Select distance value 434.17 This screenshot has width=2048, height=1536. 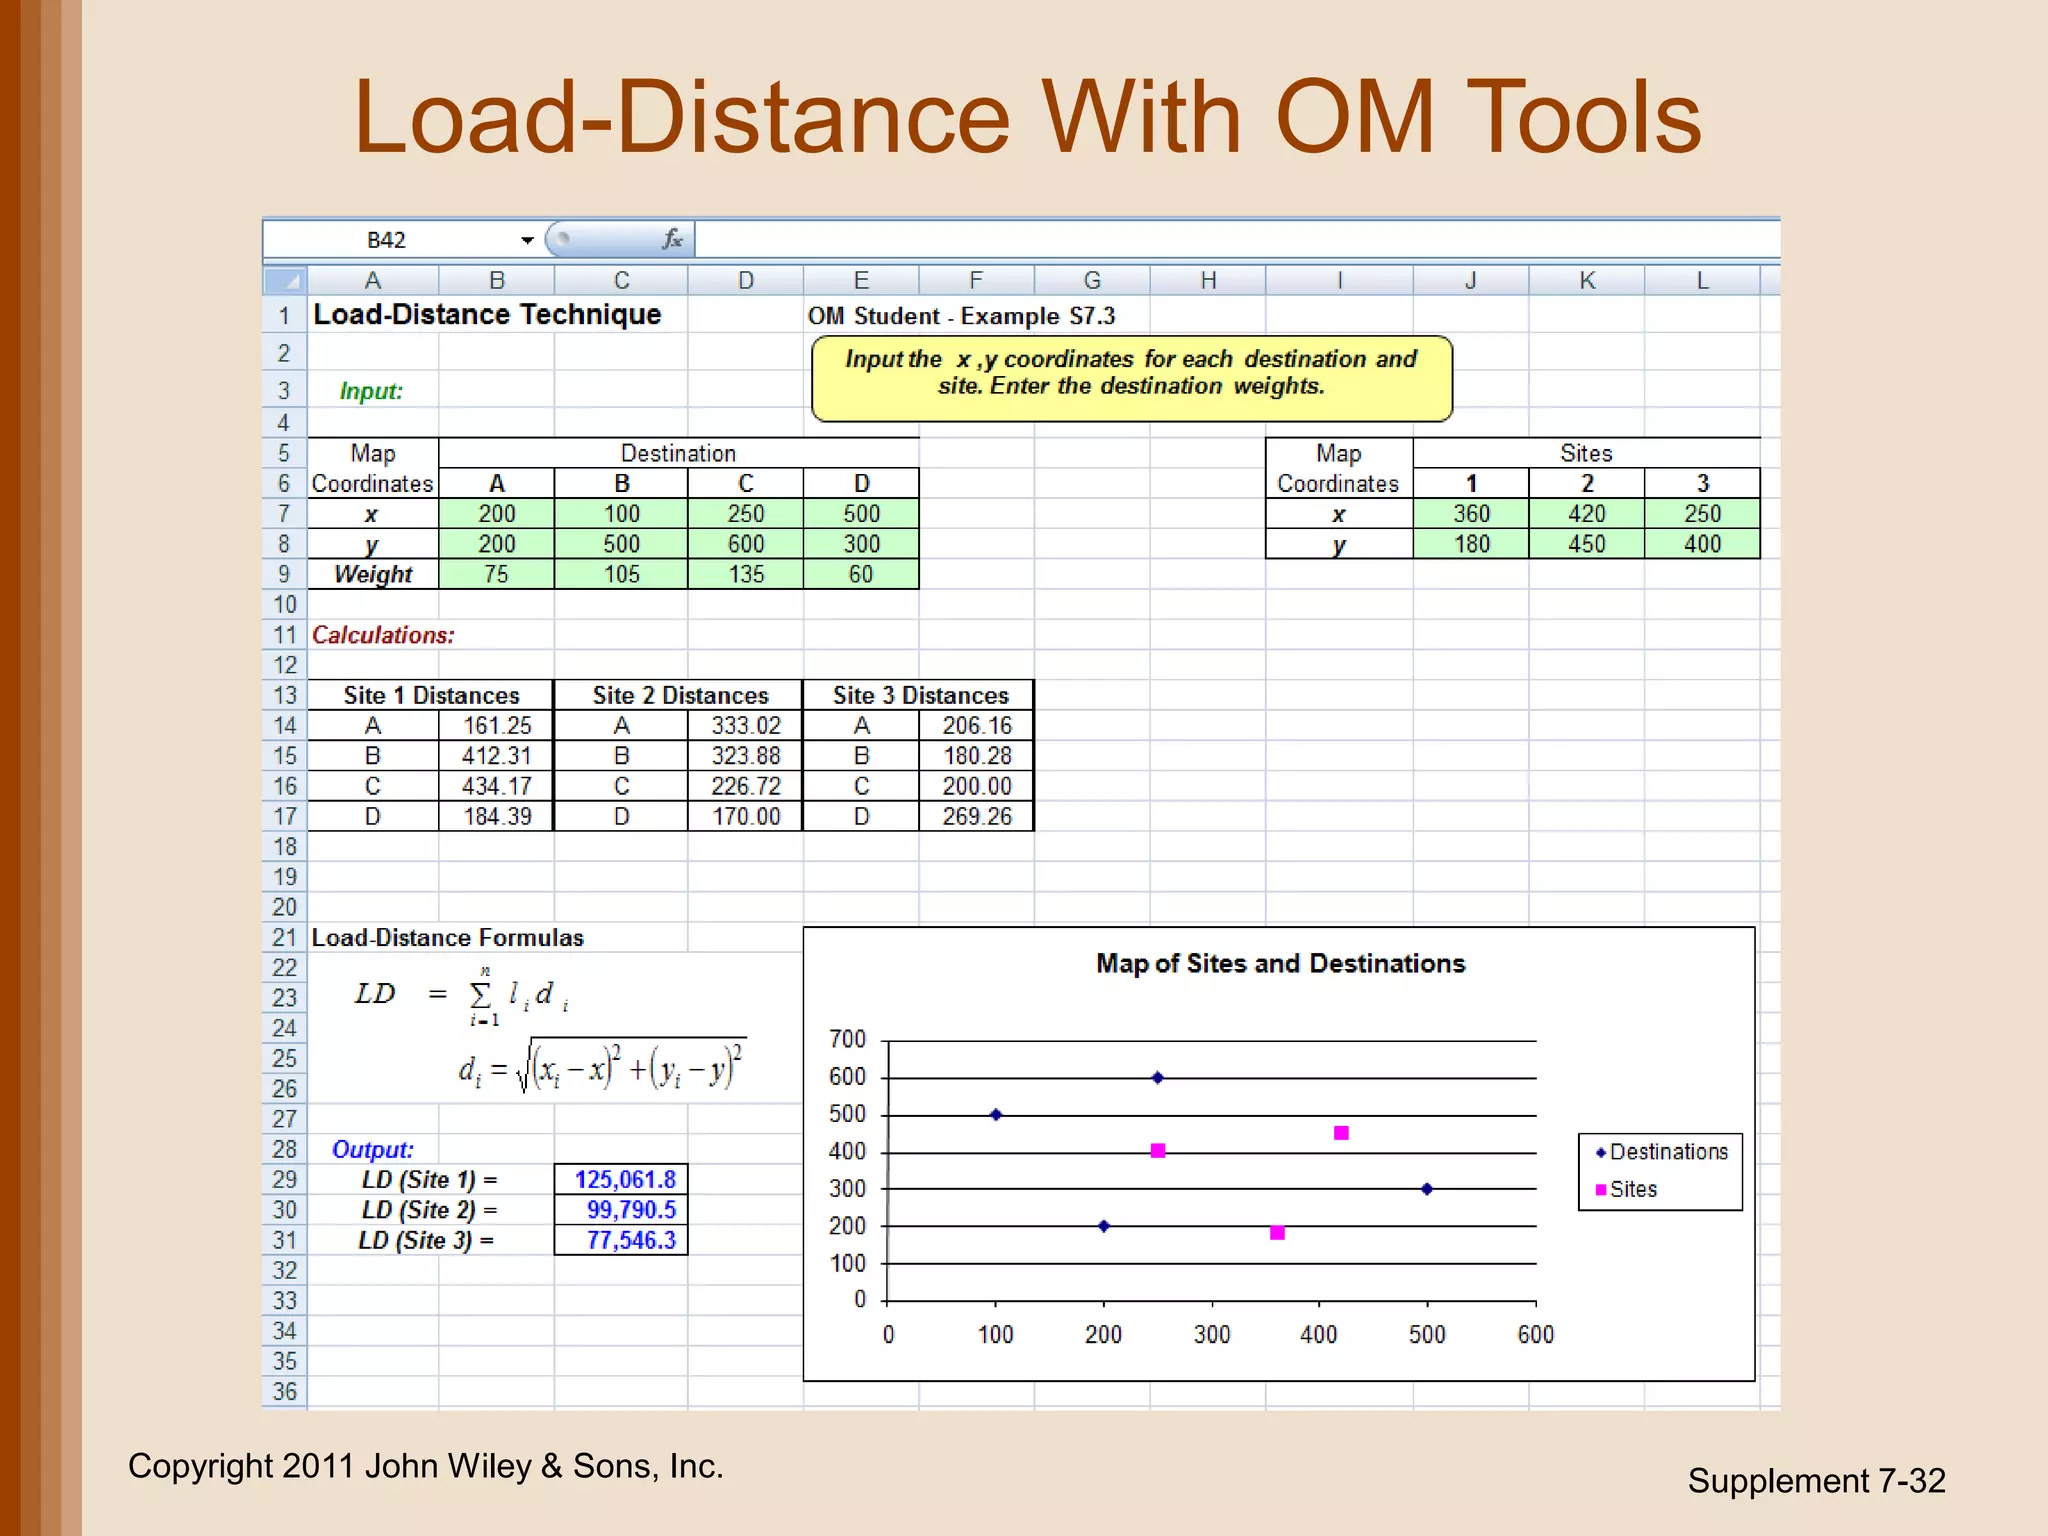497,786
